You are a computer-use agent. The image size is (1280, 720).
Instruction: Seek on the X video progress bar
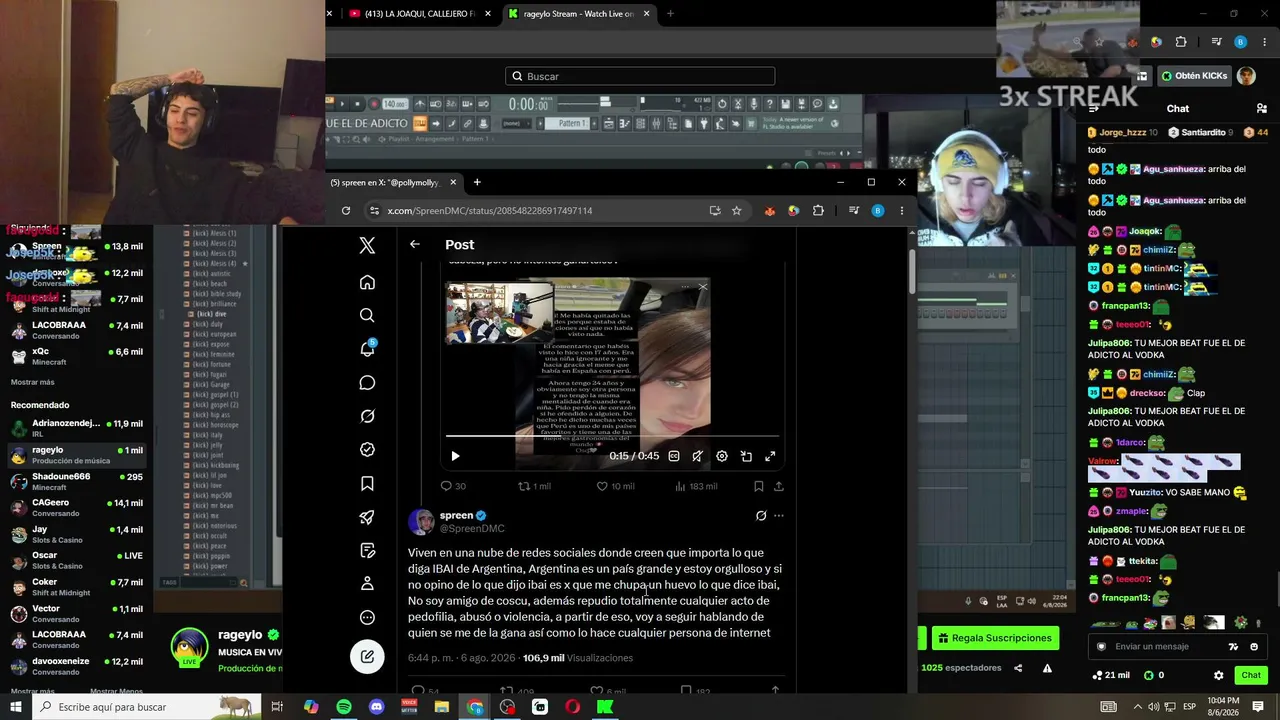coord(612,436)
